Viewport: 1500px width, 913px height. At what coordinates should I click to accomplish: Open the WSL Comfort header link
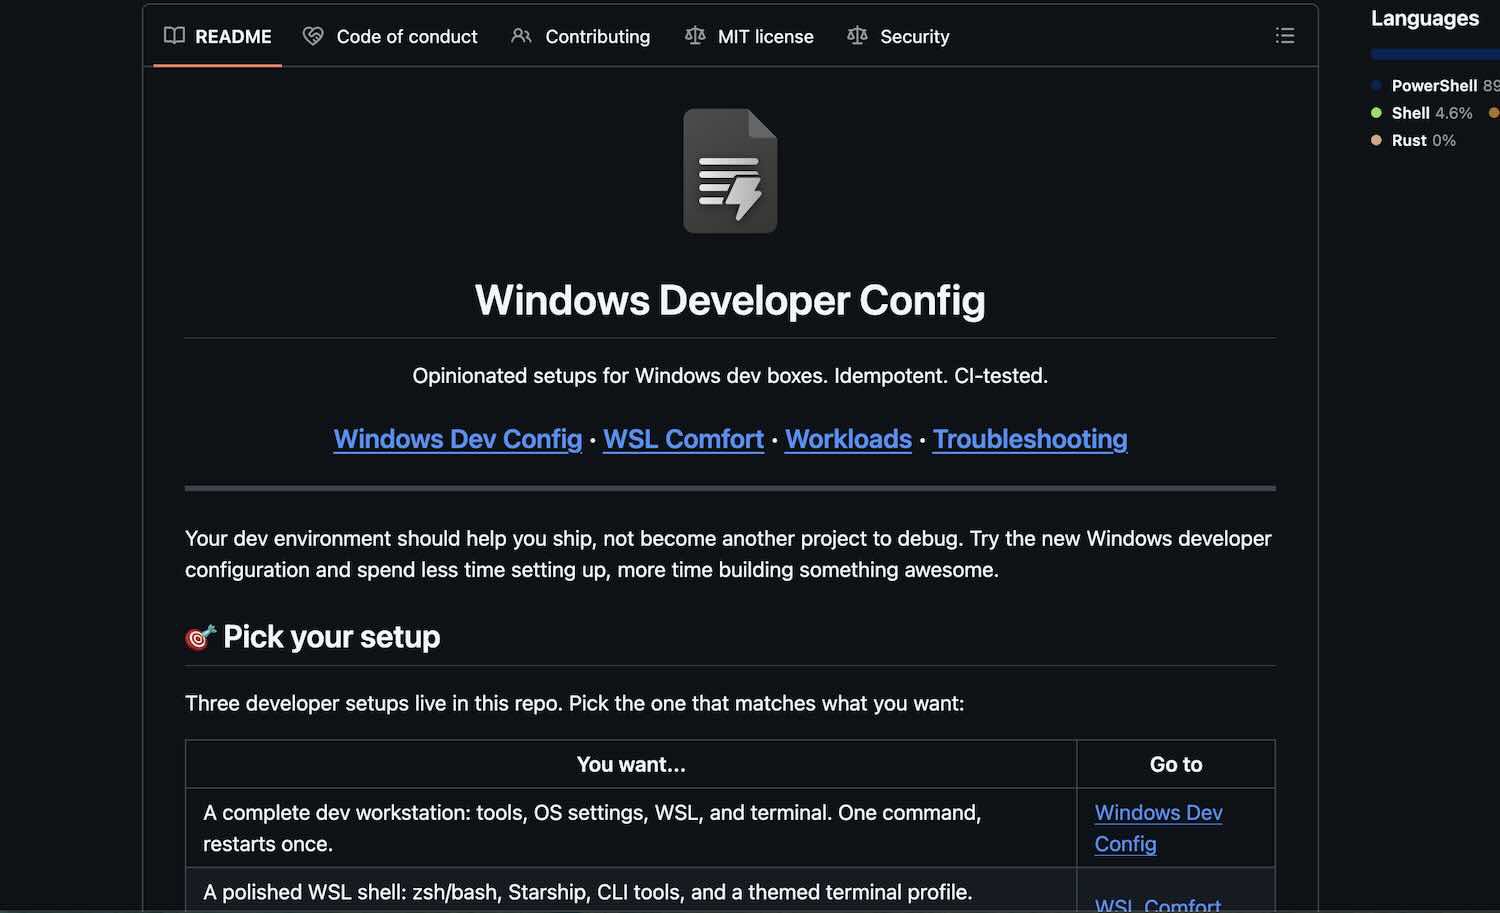coord(683,439)
